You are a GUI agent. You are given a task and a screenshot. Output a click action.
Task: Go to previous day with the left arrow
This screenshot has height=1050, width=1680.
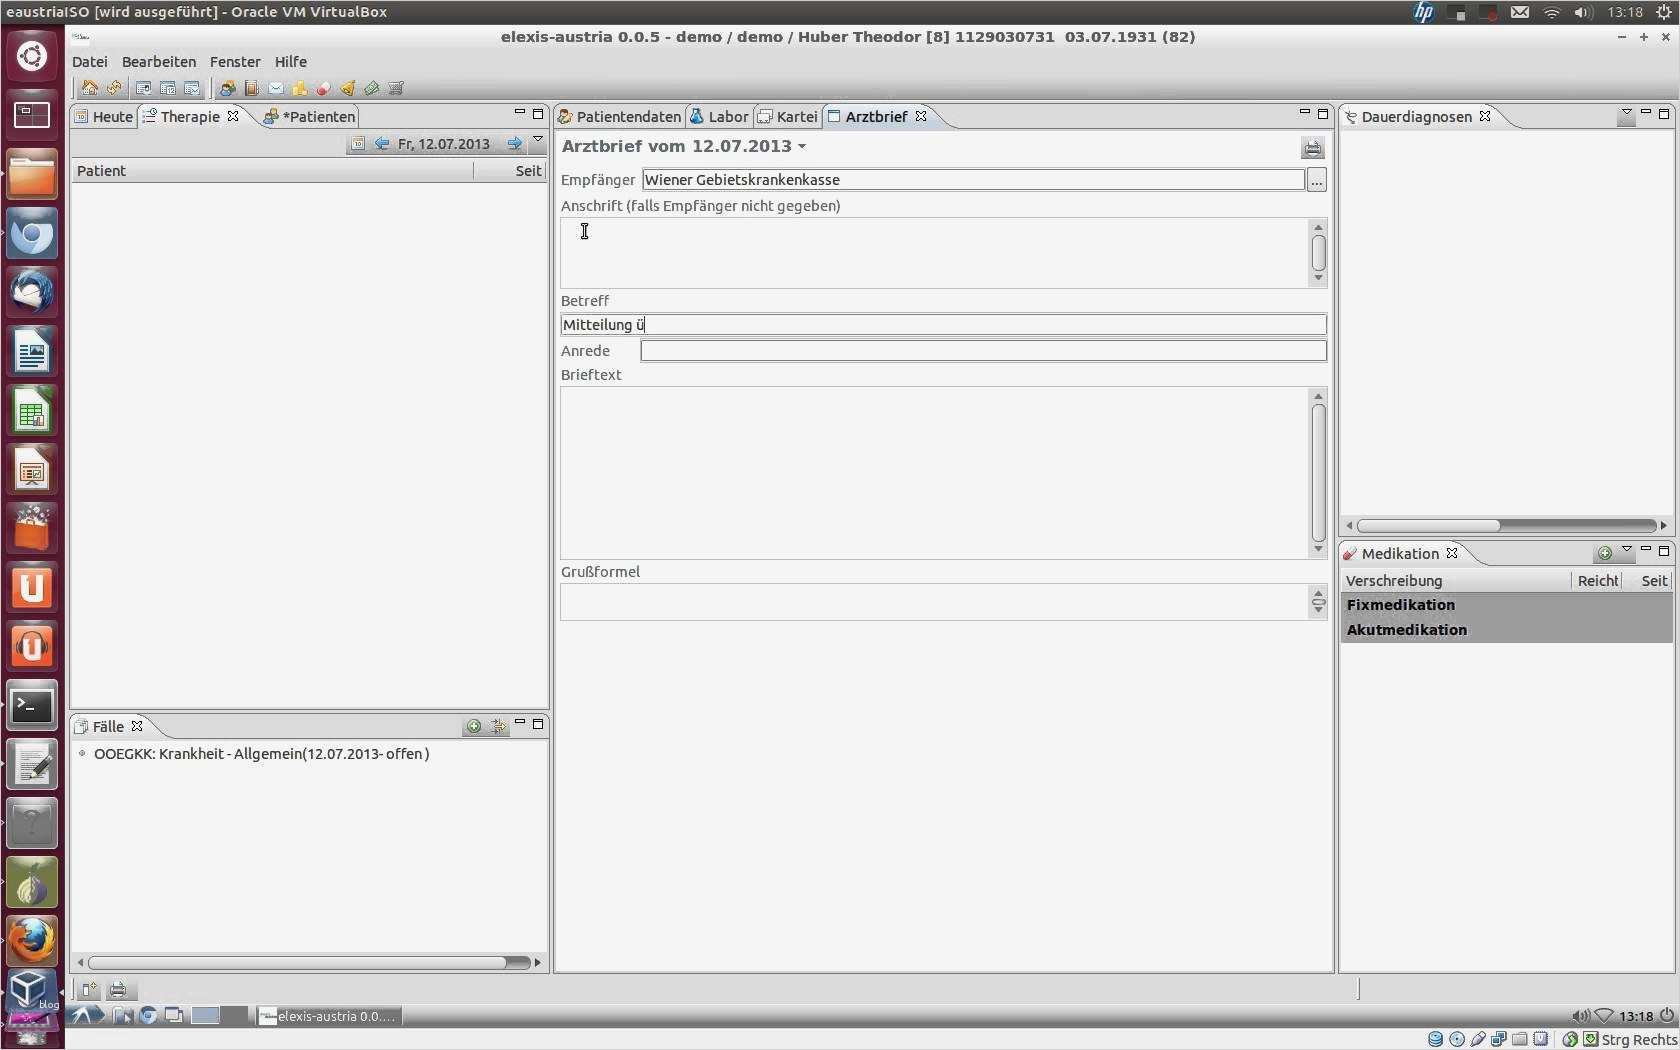click(x=381, y=144)
